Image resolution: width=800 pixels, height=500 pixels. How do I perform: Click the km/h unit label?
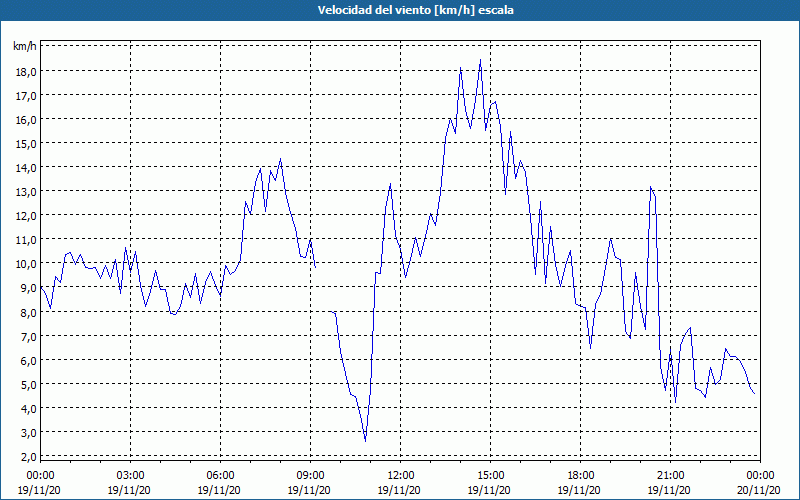(25, 47)
